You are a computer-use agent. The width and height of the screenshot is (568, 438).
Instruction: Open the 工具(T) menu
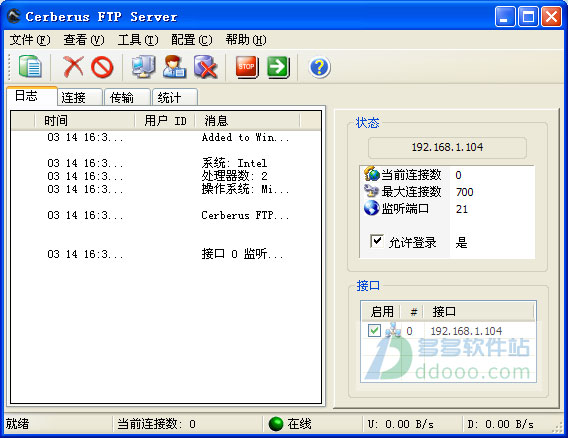click(138, 39)
